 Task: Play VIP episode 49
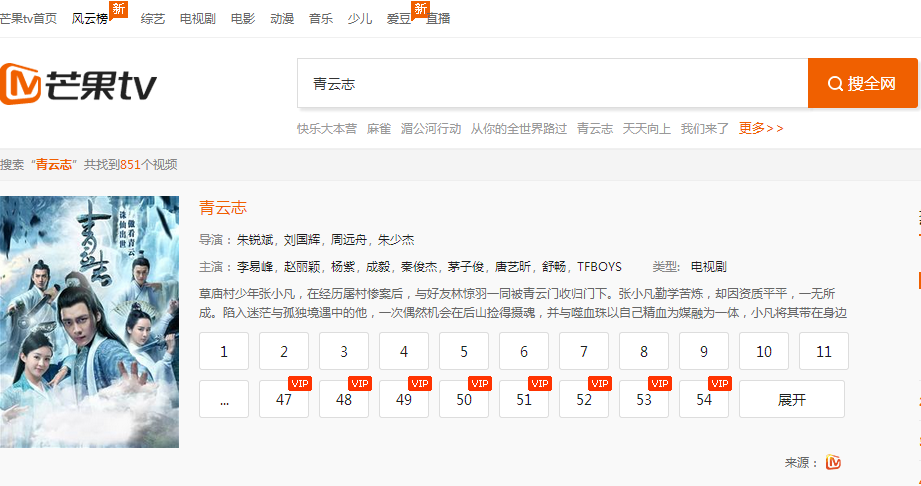click(x=404, y=400)
